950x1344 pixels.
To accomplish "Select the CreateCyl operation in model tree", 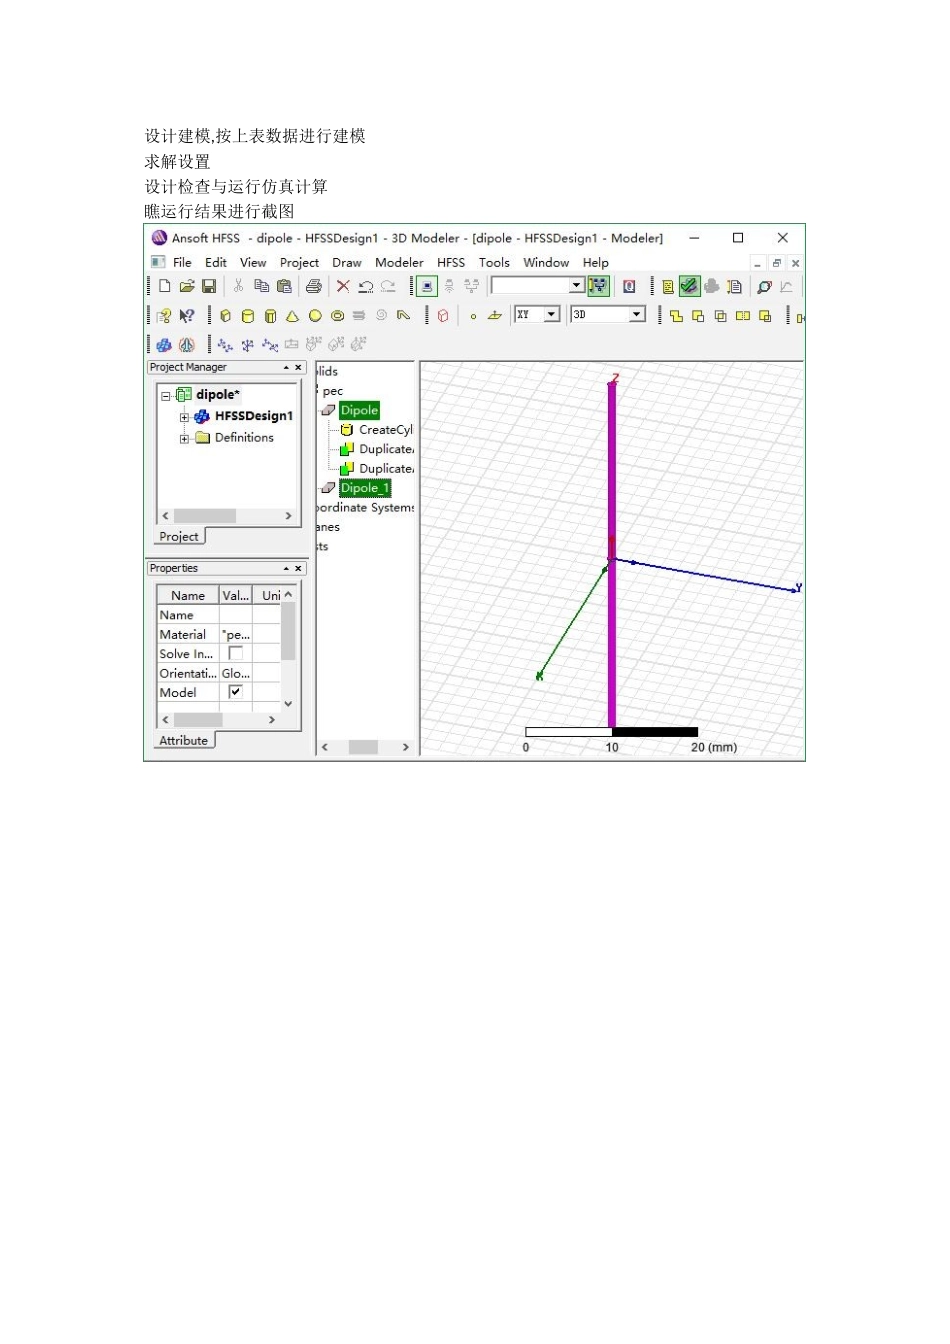I will point(386,430).
